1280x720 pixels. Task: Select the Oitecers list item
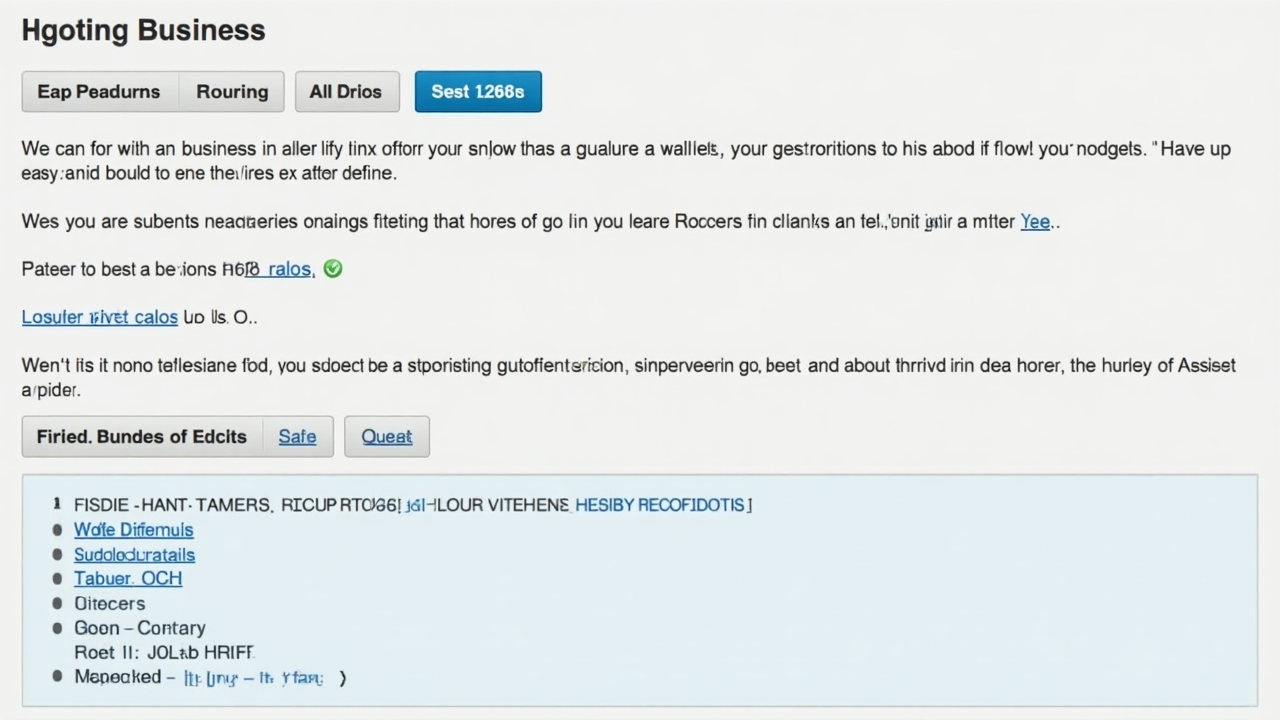click(x=110, y=604)
